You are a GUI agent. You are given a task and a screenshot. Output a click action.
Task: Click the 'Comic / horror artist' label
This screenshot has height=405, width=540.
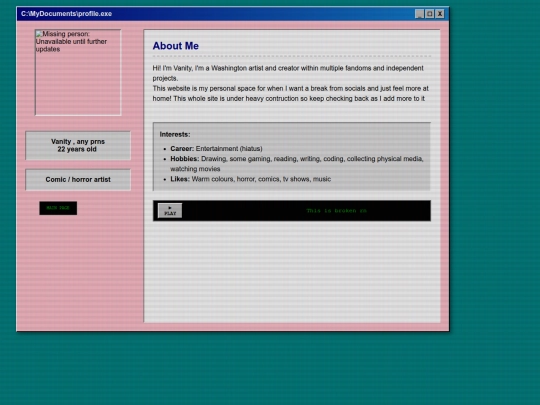[78, 179]
